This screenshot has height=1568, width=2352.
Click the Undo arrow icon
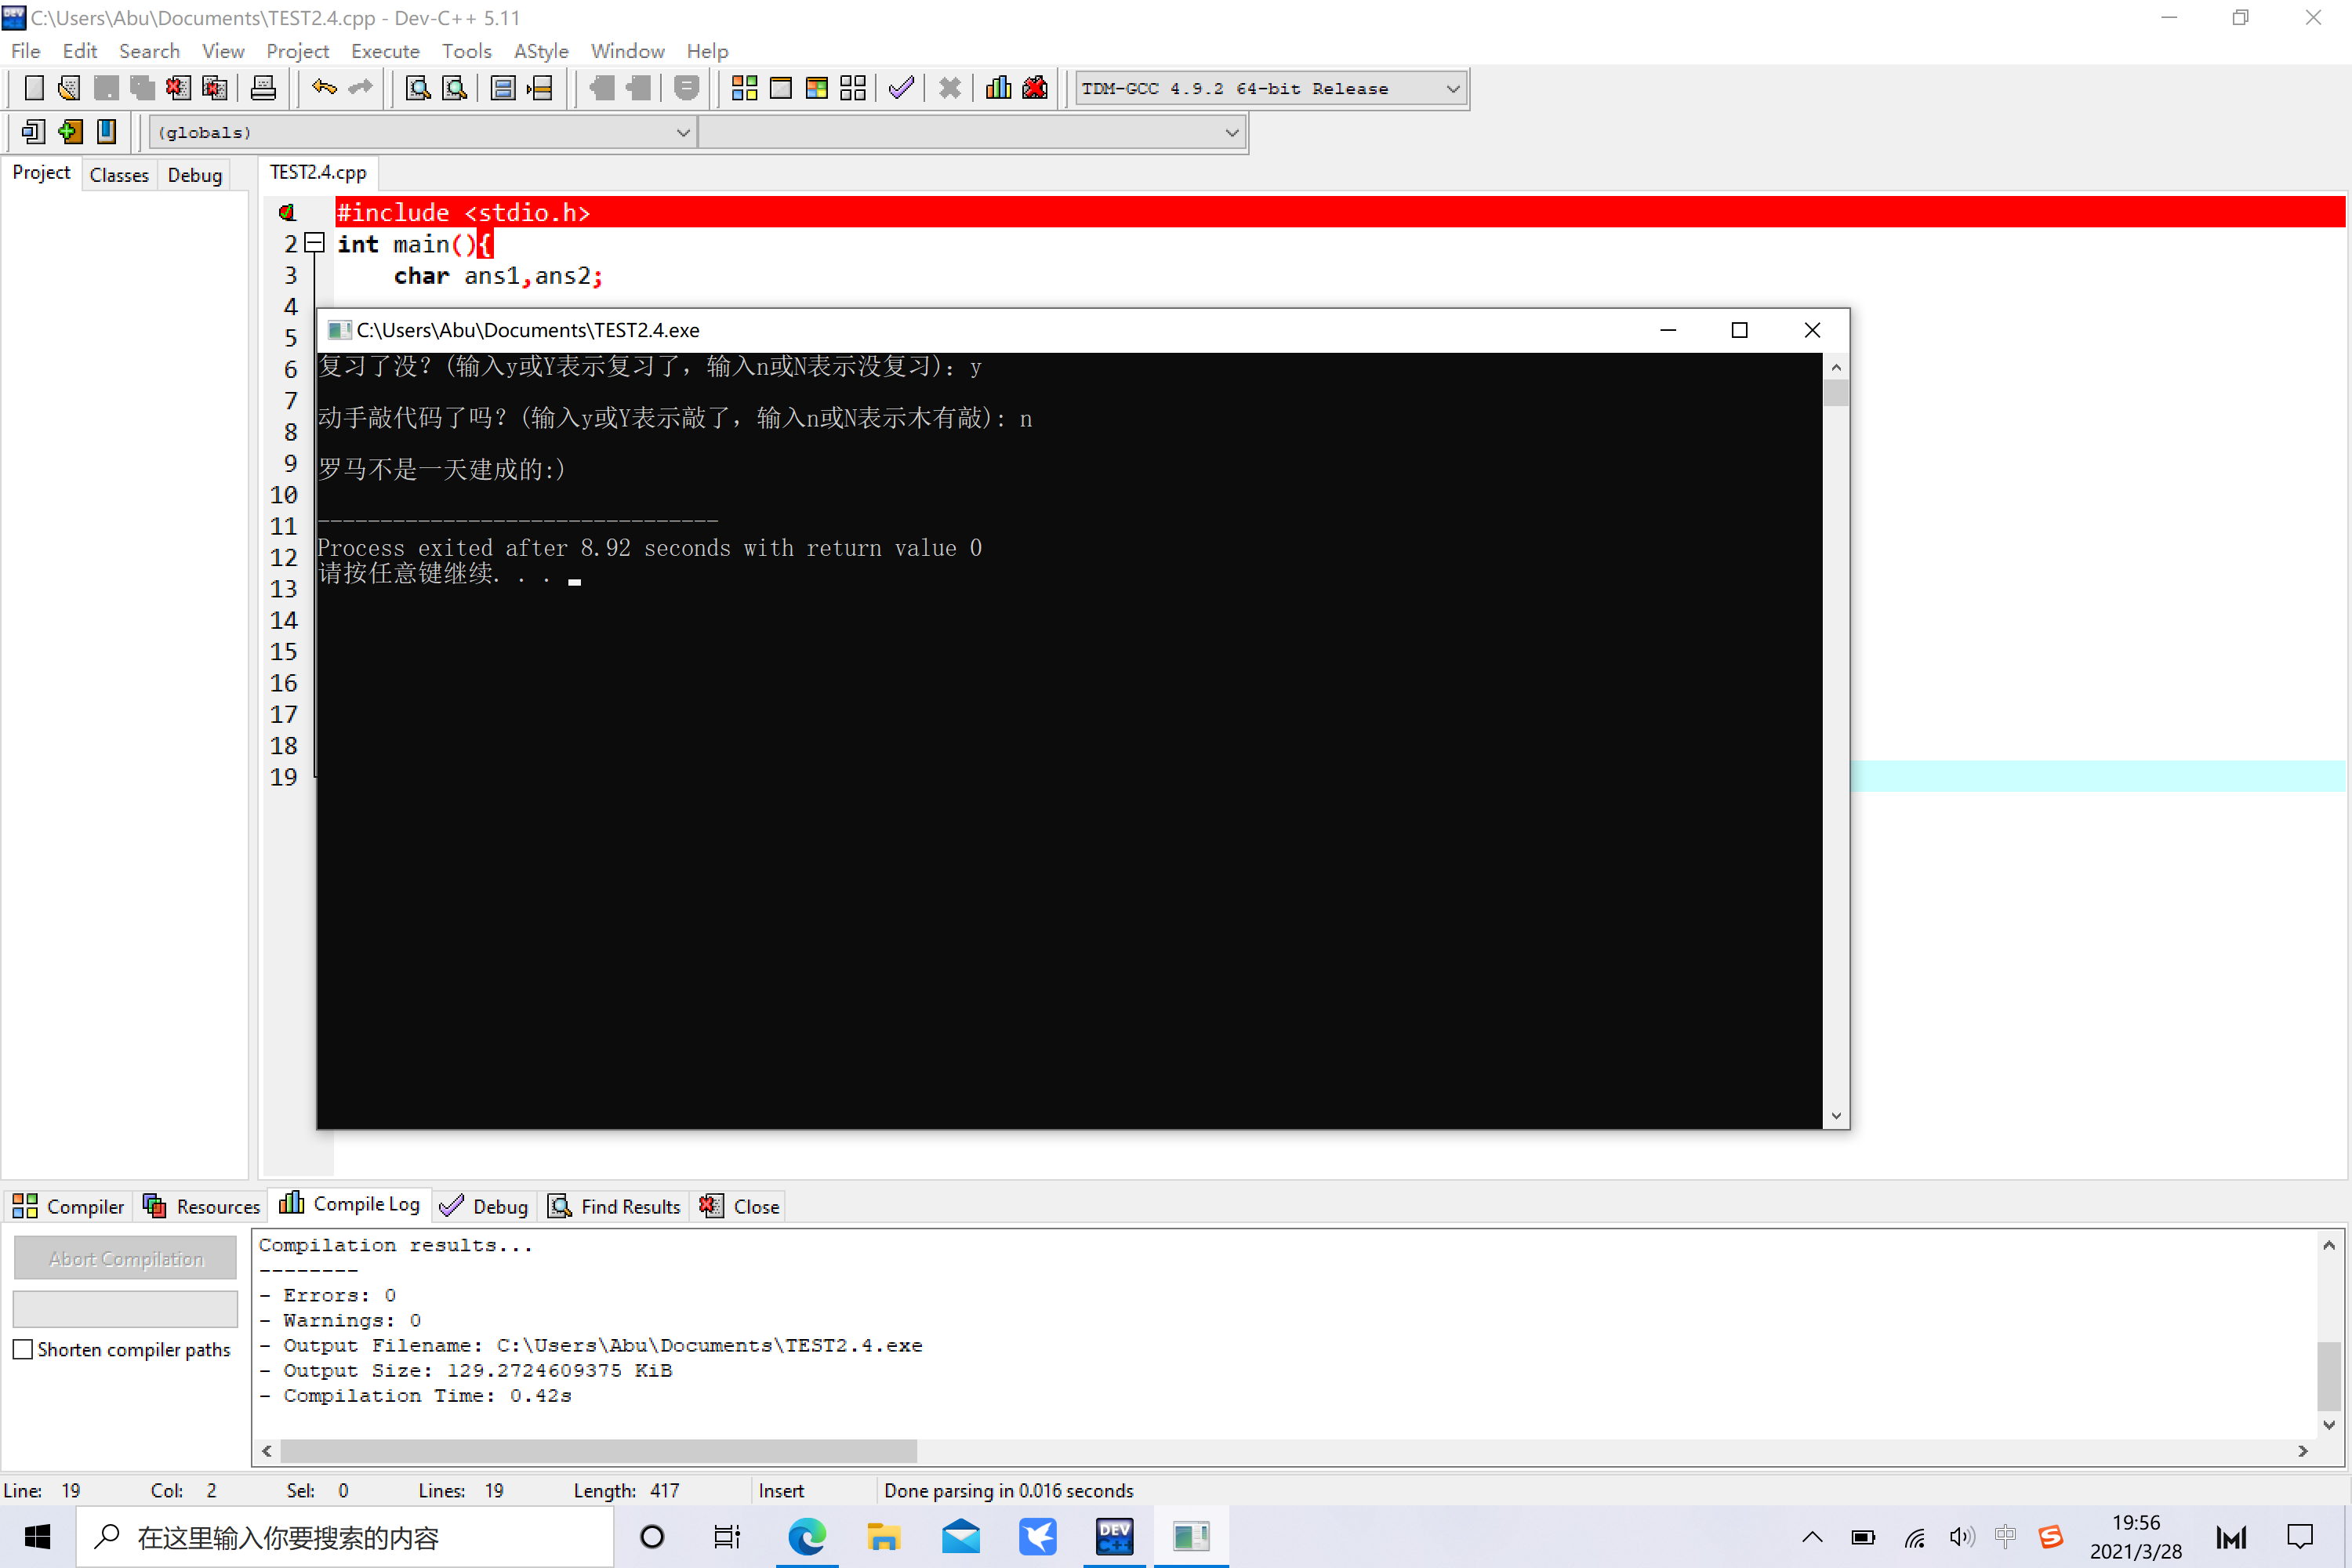tap(324, 88)
